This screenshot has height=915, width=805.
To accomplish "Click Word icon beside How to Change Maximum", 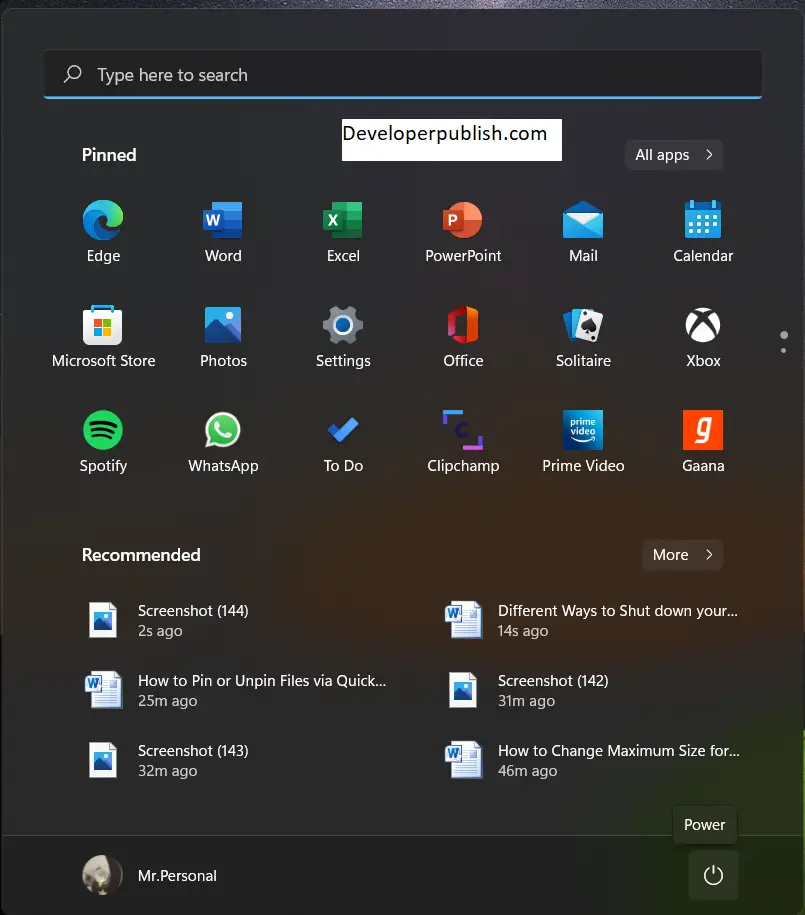I will pos(464,760).
